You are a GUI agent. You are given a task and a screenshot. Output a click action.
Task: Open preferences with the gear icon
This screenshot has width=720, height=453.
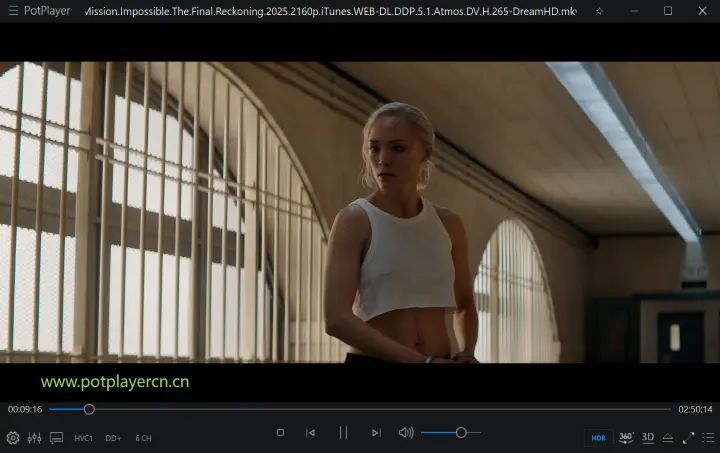13,438
